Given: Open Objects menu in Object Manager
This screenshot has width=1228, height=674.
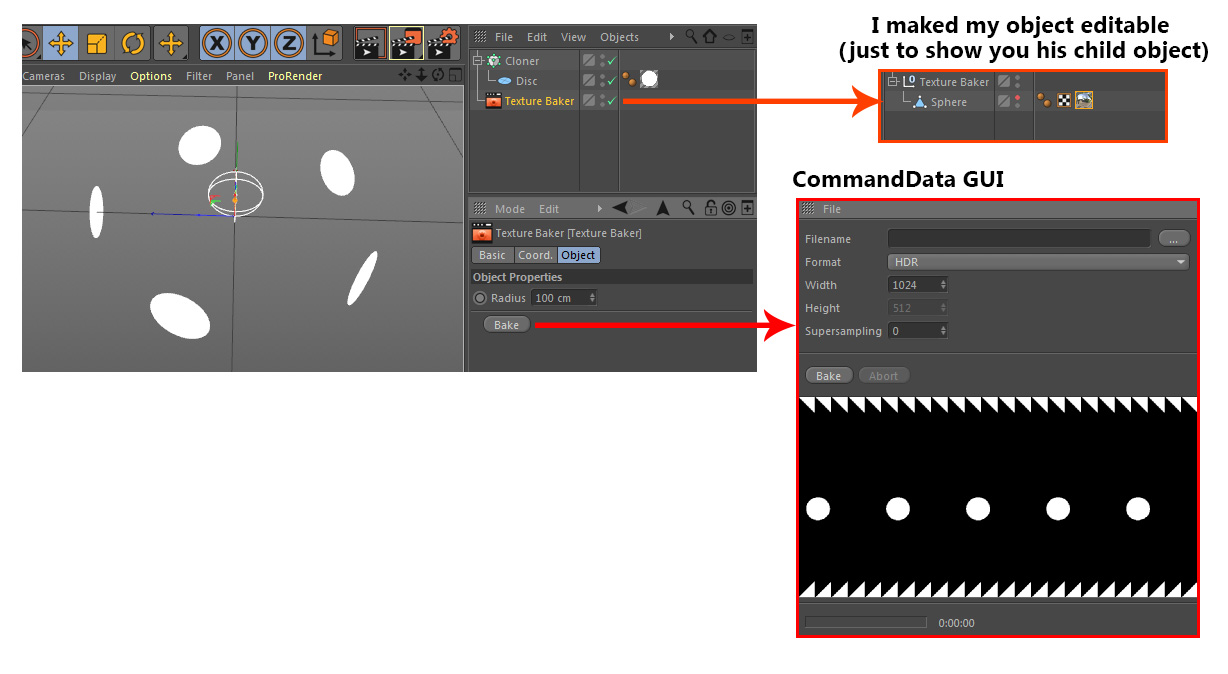Looking at the screenshot, I should [619, 37].
